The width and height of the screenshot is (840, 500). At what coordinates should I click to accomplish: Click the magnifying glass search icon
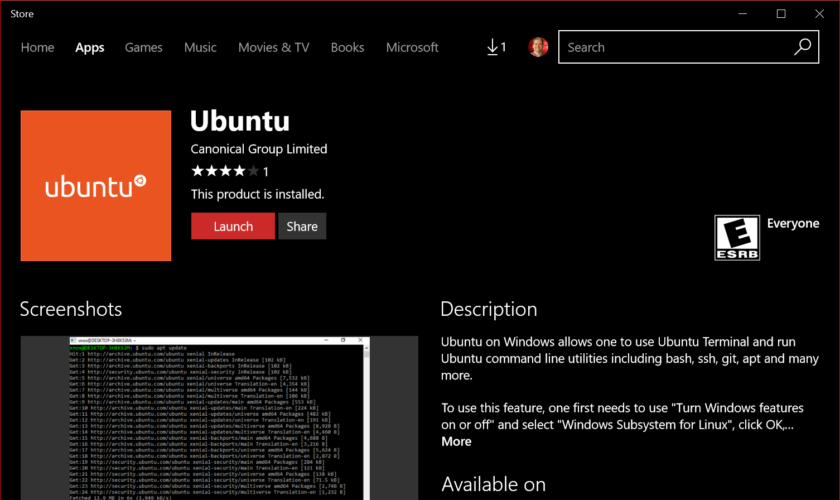point(803,47)
